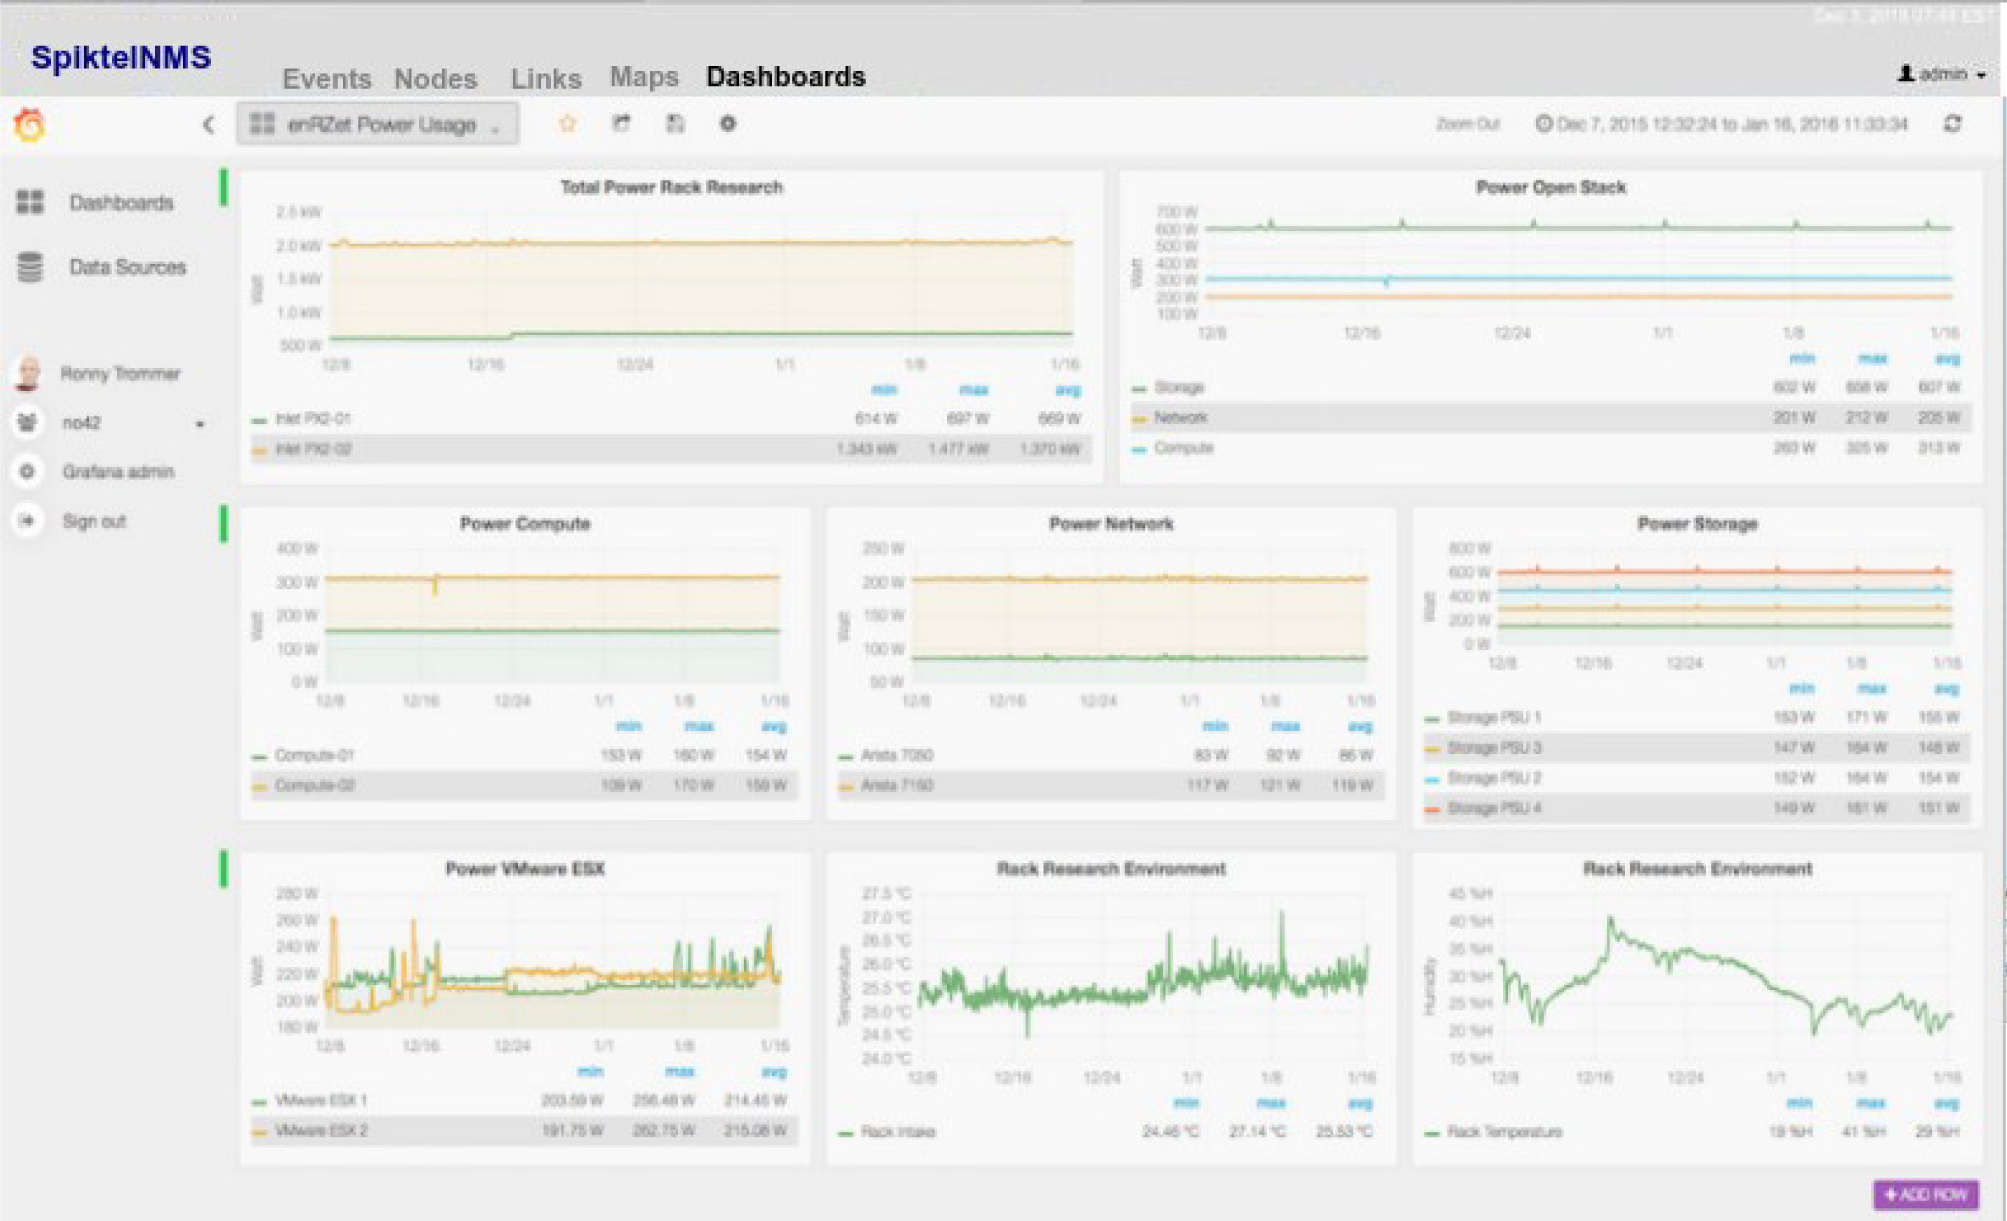Click the SpiktelNMS logo text
2007x1221 pixels.
point(121,57)
